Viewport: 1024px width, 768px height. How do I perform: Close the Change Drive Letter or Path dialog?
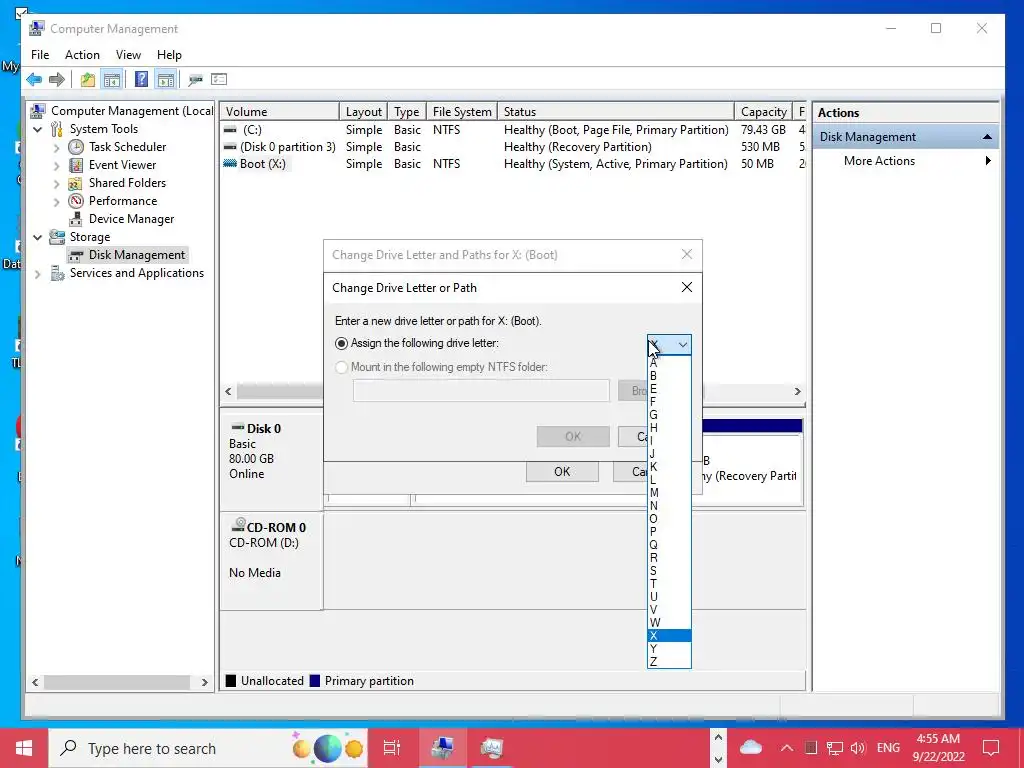coord(686,287)
